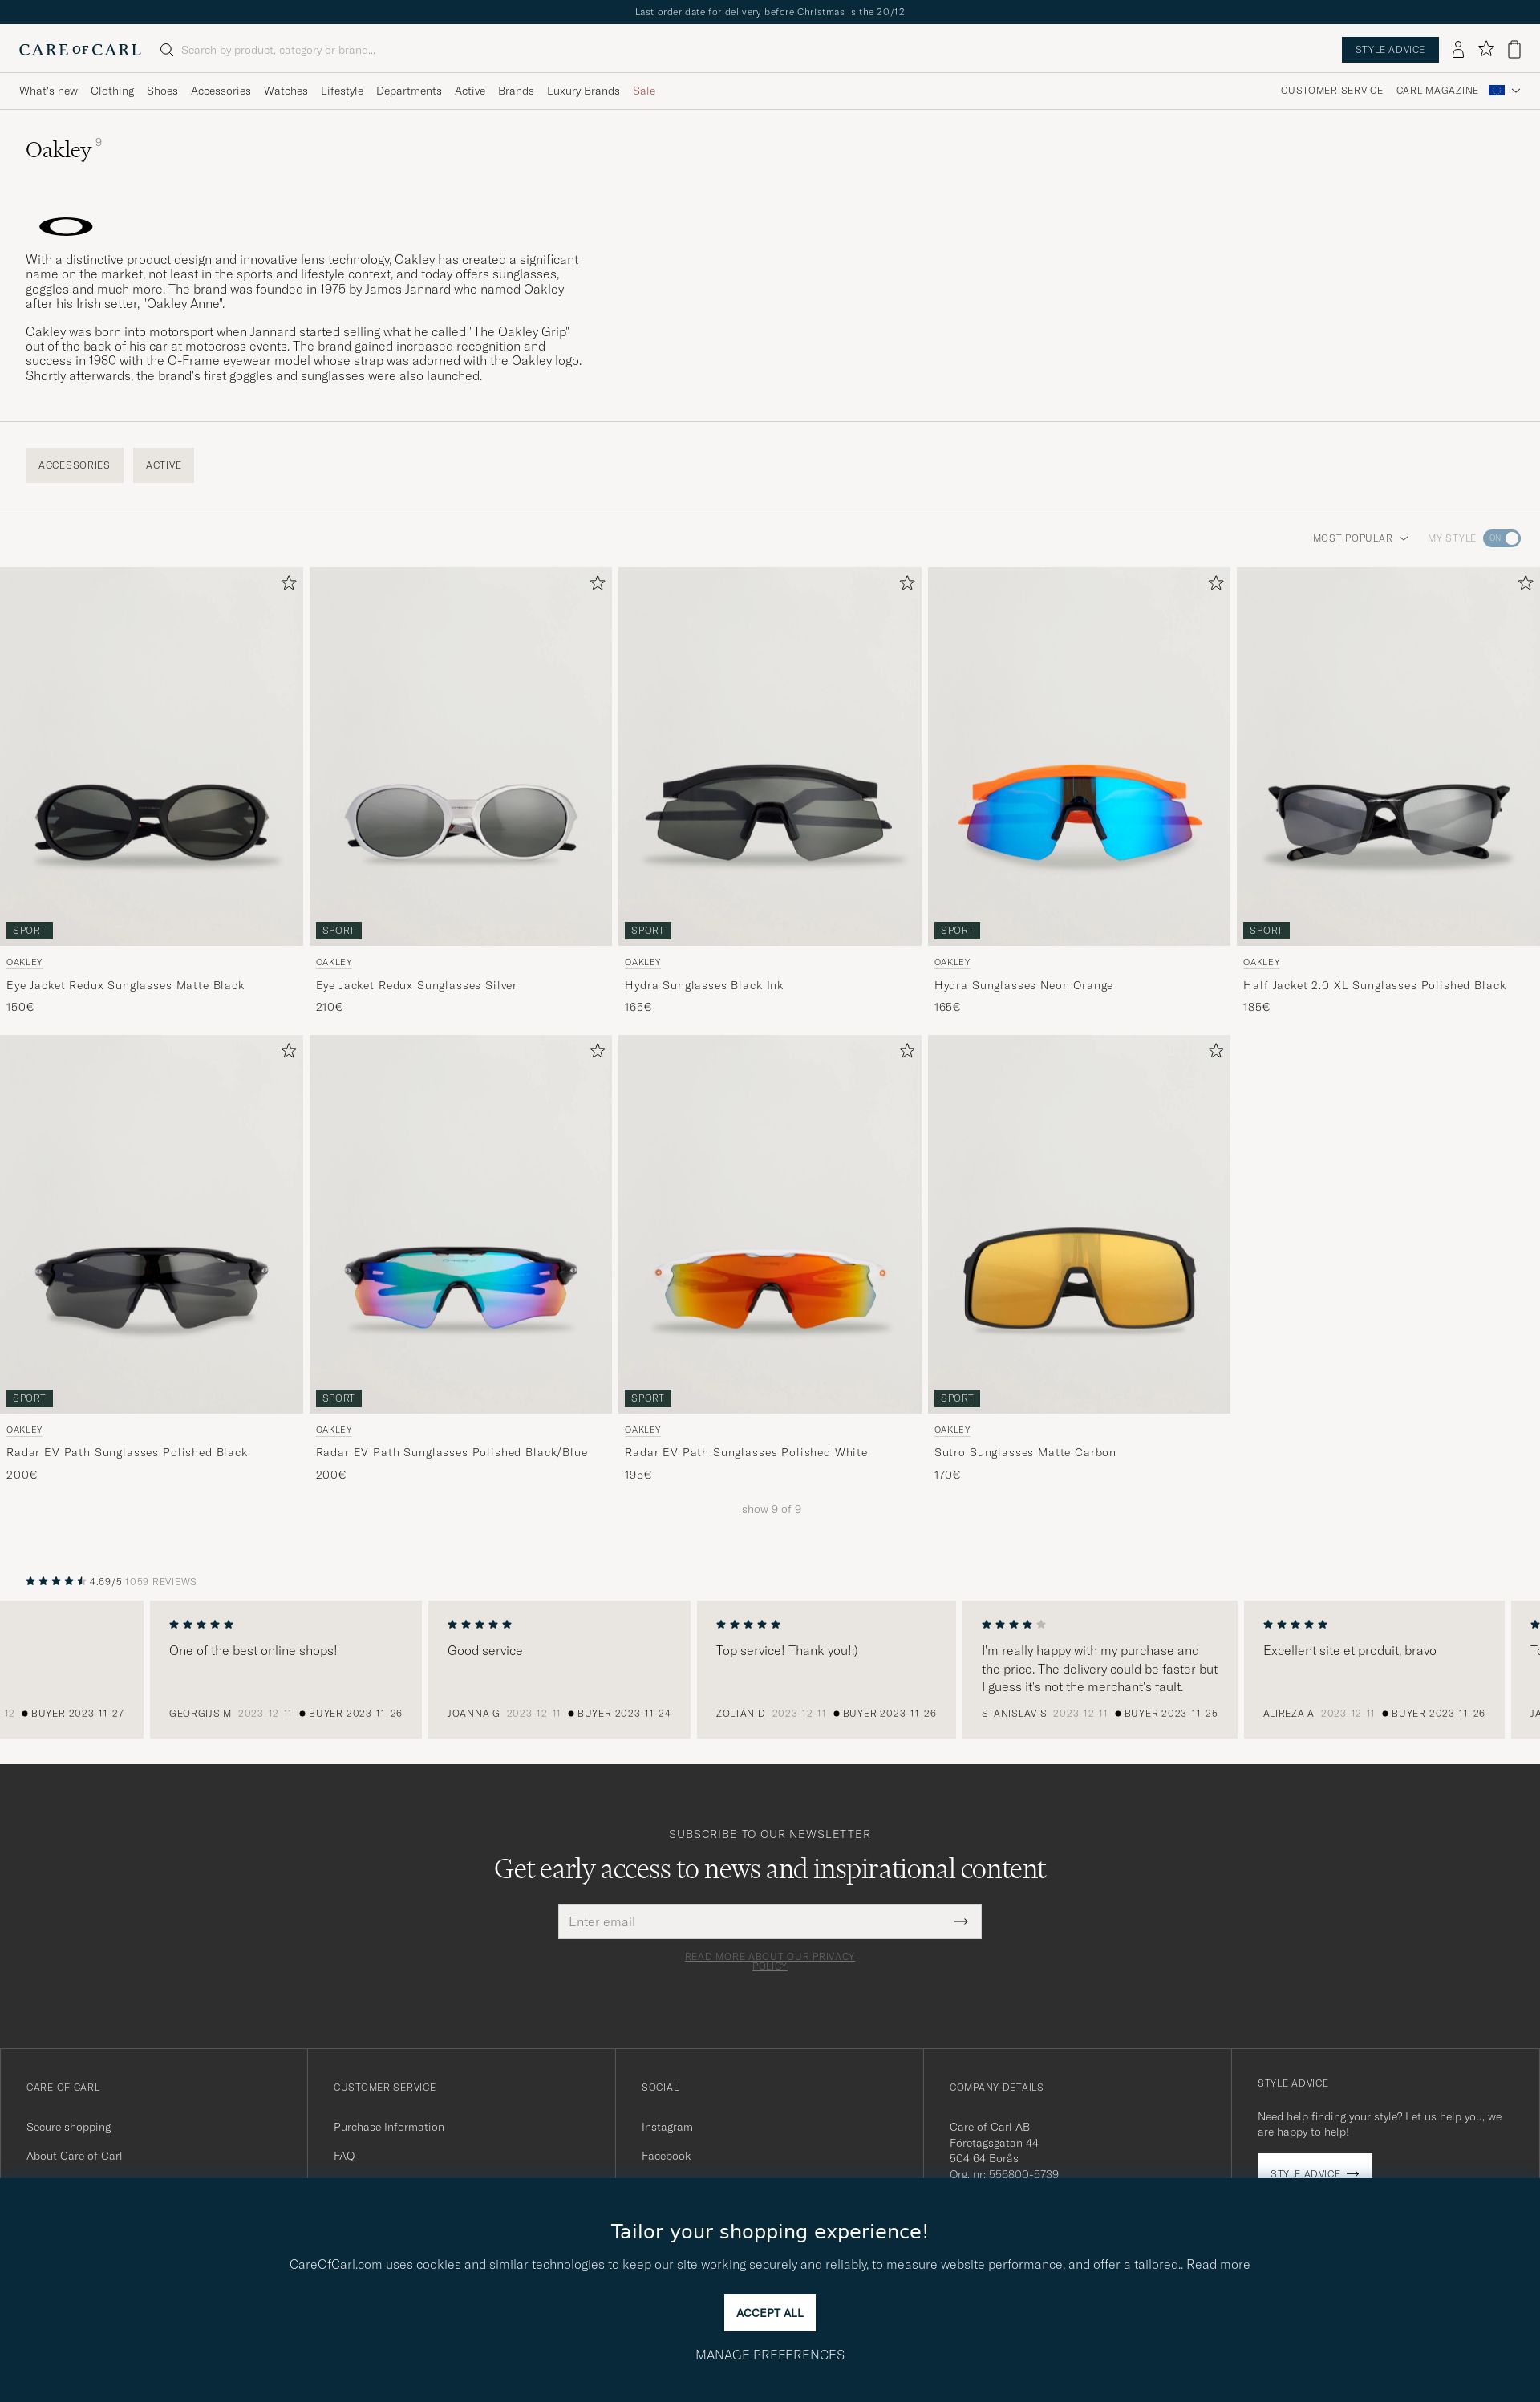Open Instagram footer link
This screenshot has width=1540, height=2402.
(667, 2127)
